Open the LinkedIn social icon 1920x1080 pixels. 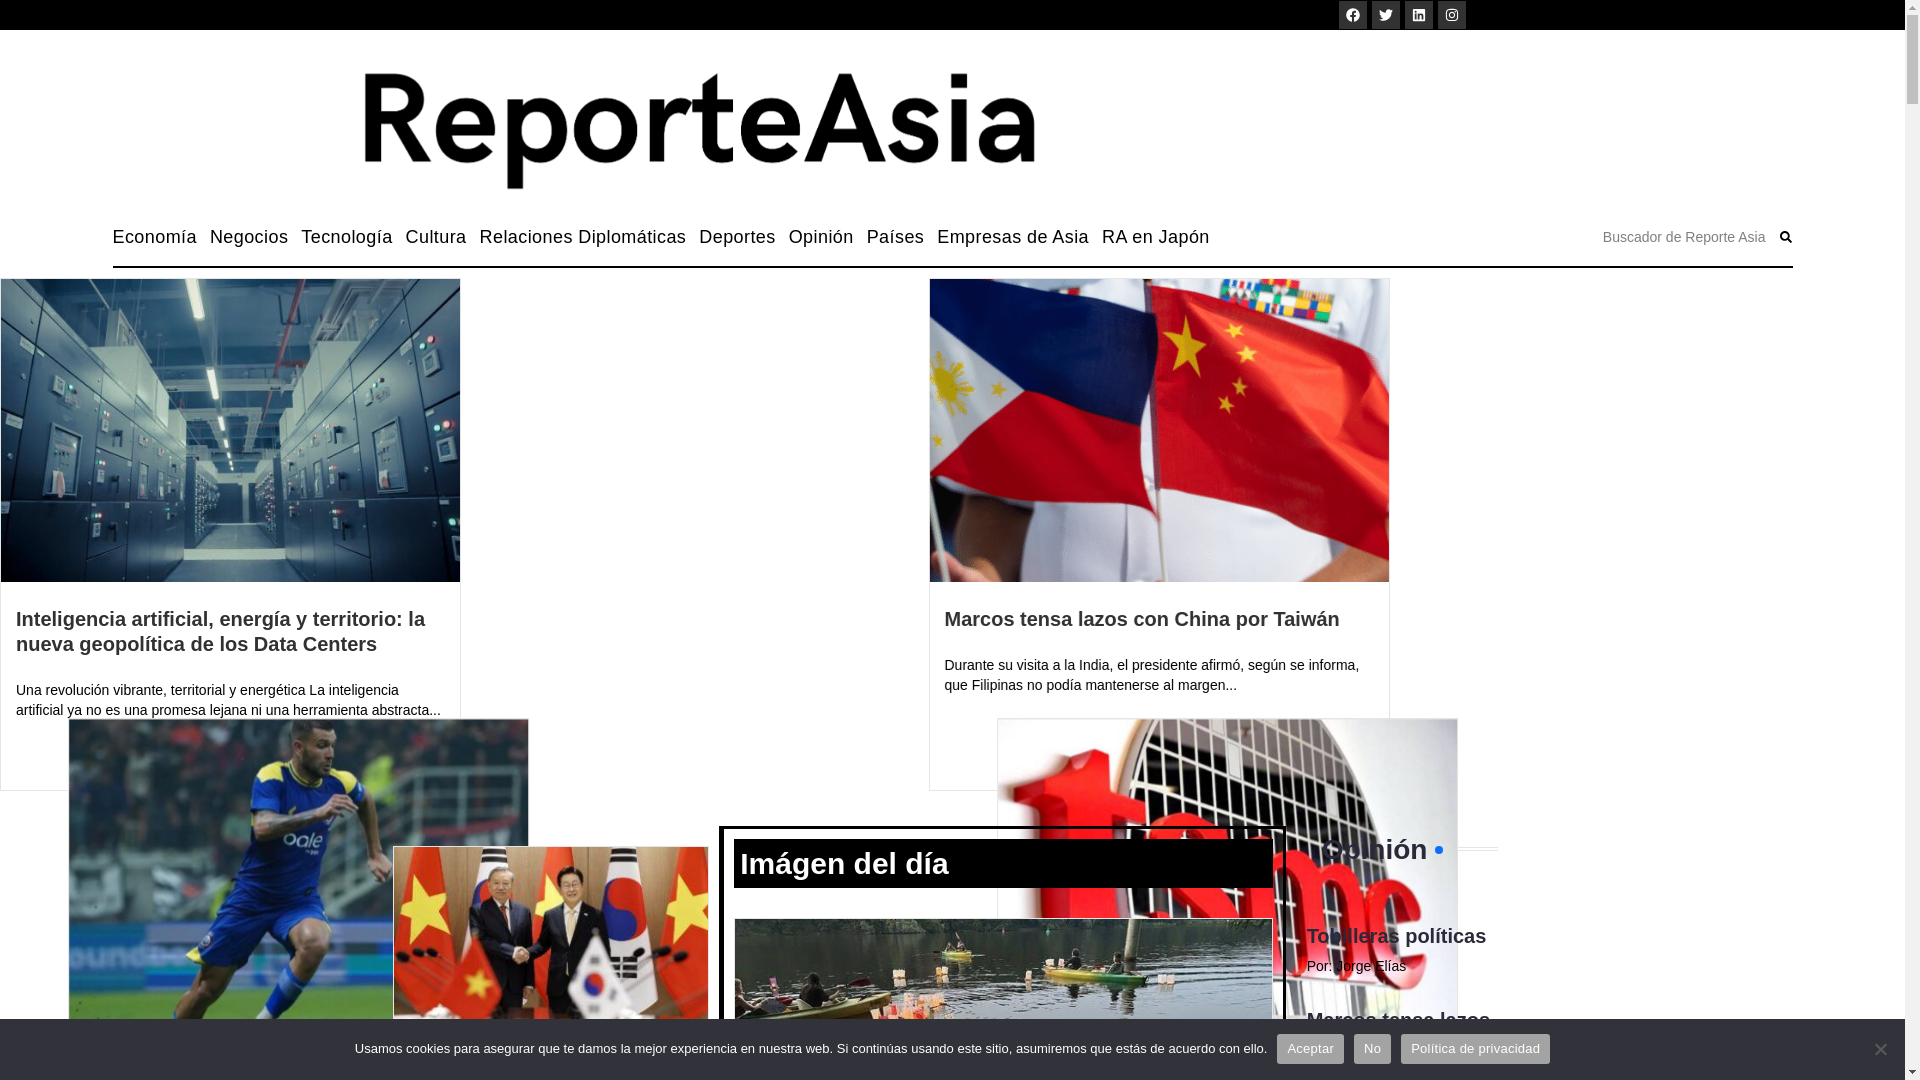click(1418, 15)
